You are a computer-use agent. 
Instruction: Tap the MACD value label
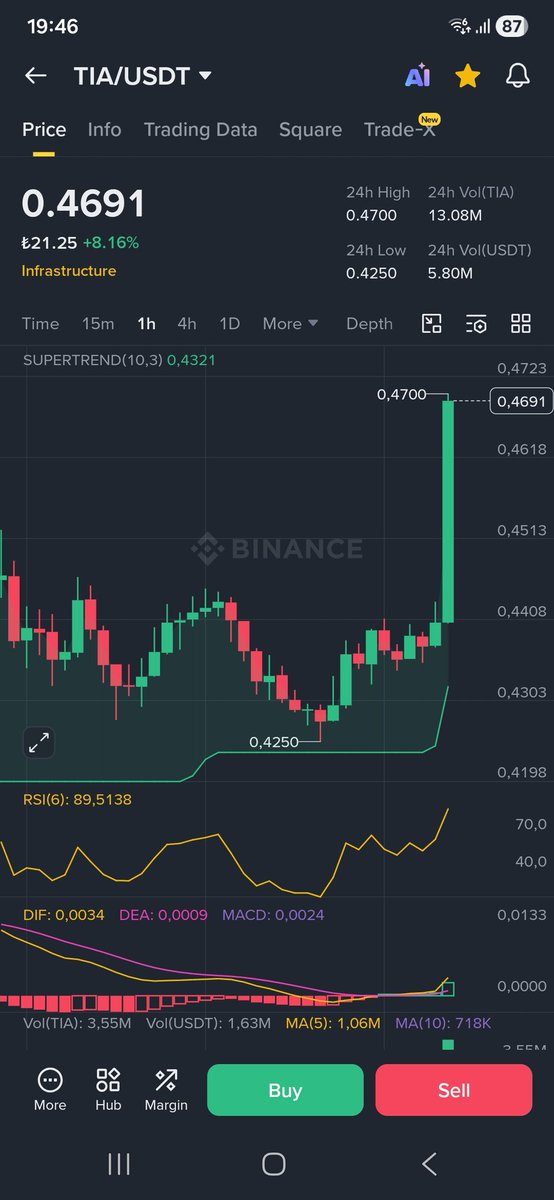273,914
